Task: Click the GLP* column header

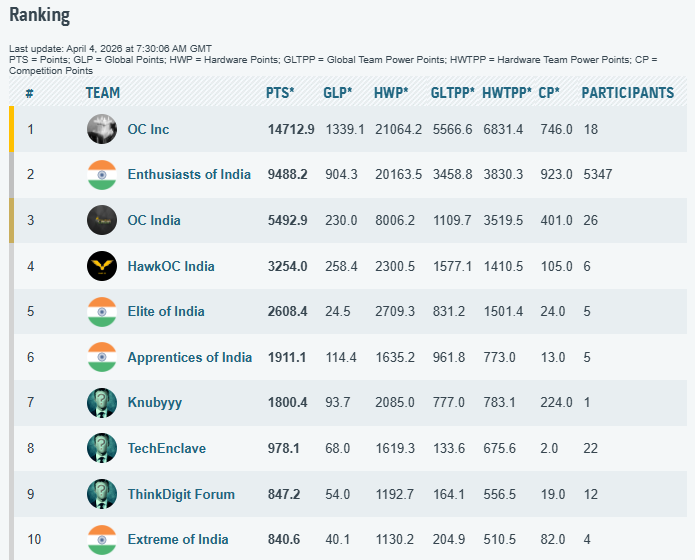Action: [338, 93]
